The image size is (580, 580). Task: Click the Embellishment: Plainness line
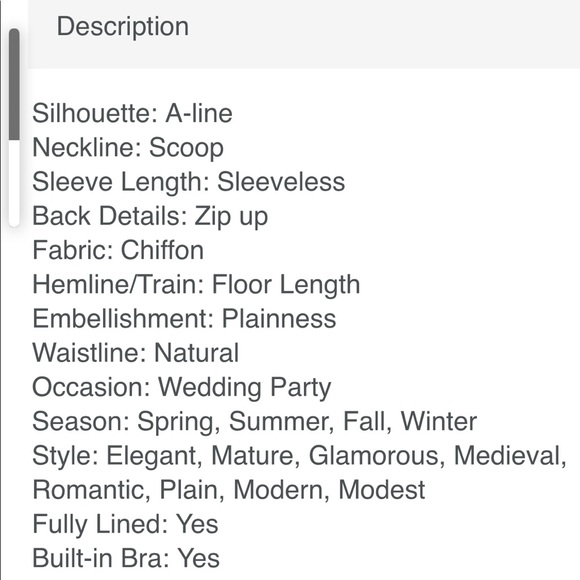tap(184, 319)
